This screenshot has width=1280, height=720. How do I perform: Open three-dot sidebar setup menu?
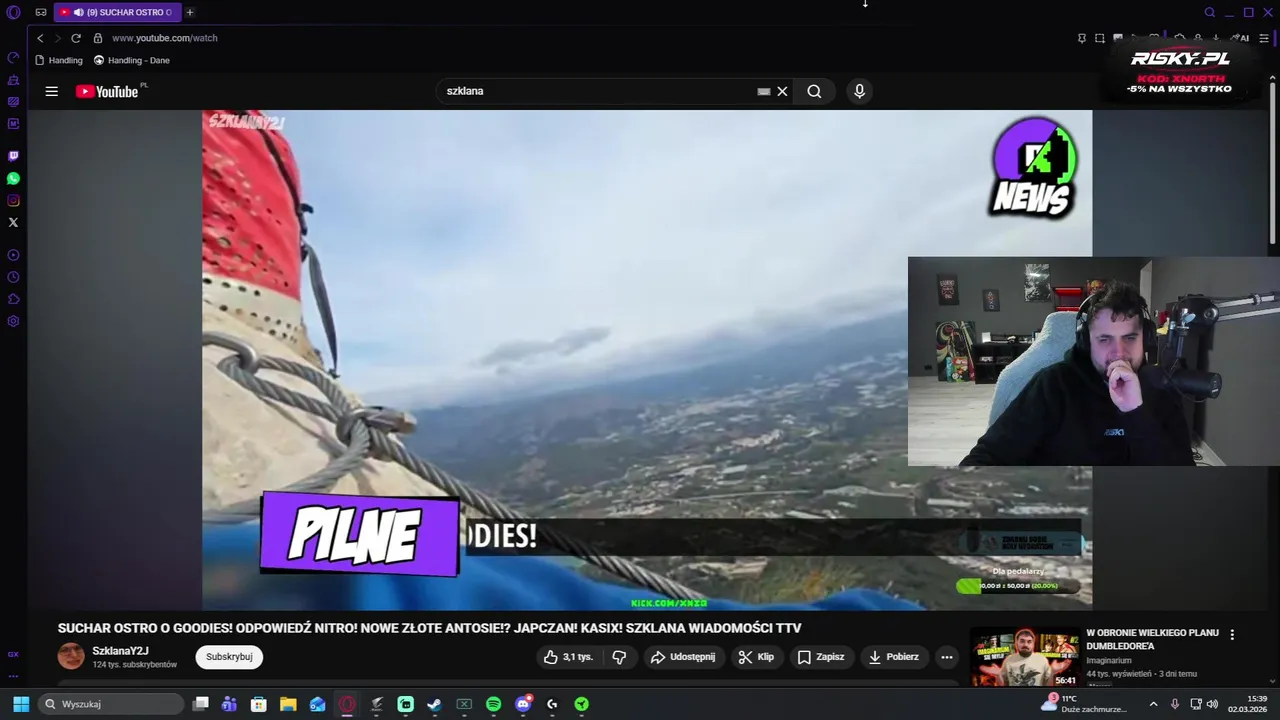(13, 676)
